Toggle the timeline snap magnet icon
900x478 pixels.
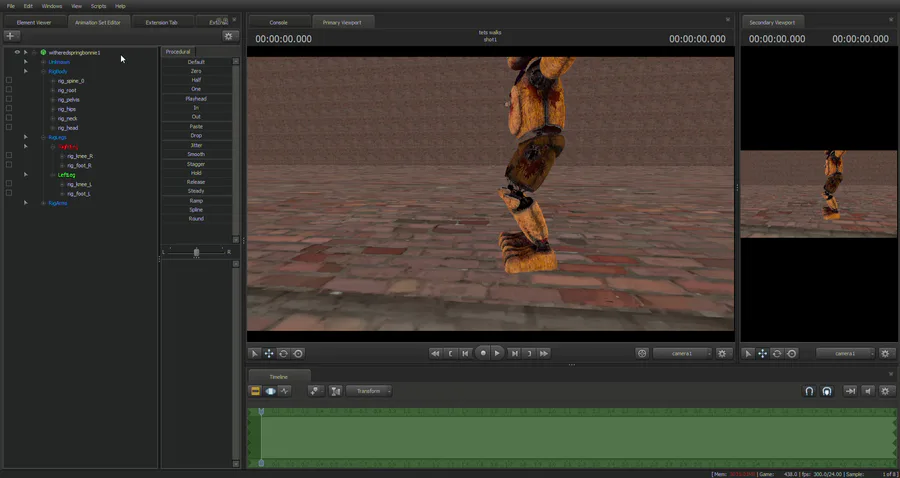point(809,391)
